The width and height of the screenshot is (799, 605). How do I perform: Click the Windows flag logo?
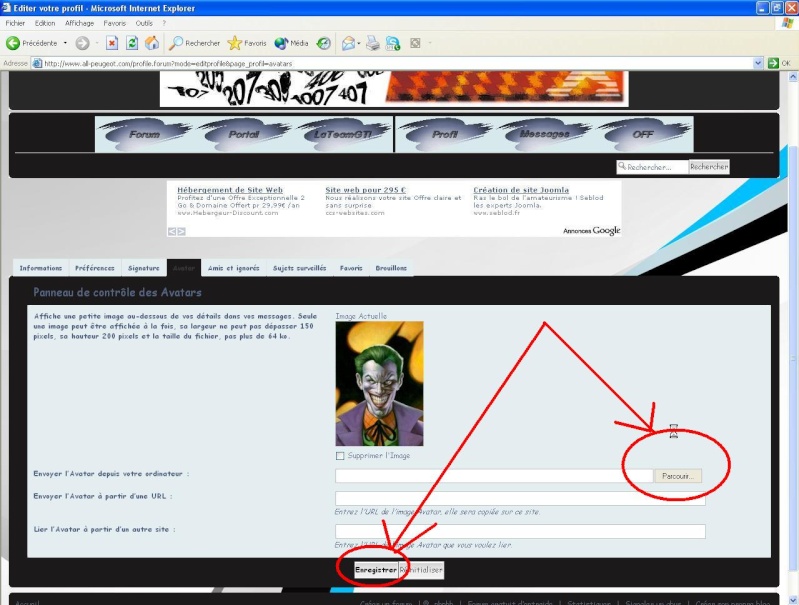coord(787,23)
